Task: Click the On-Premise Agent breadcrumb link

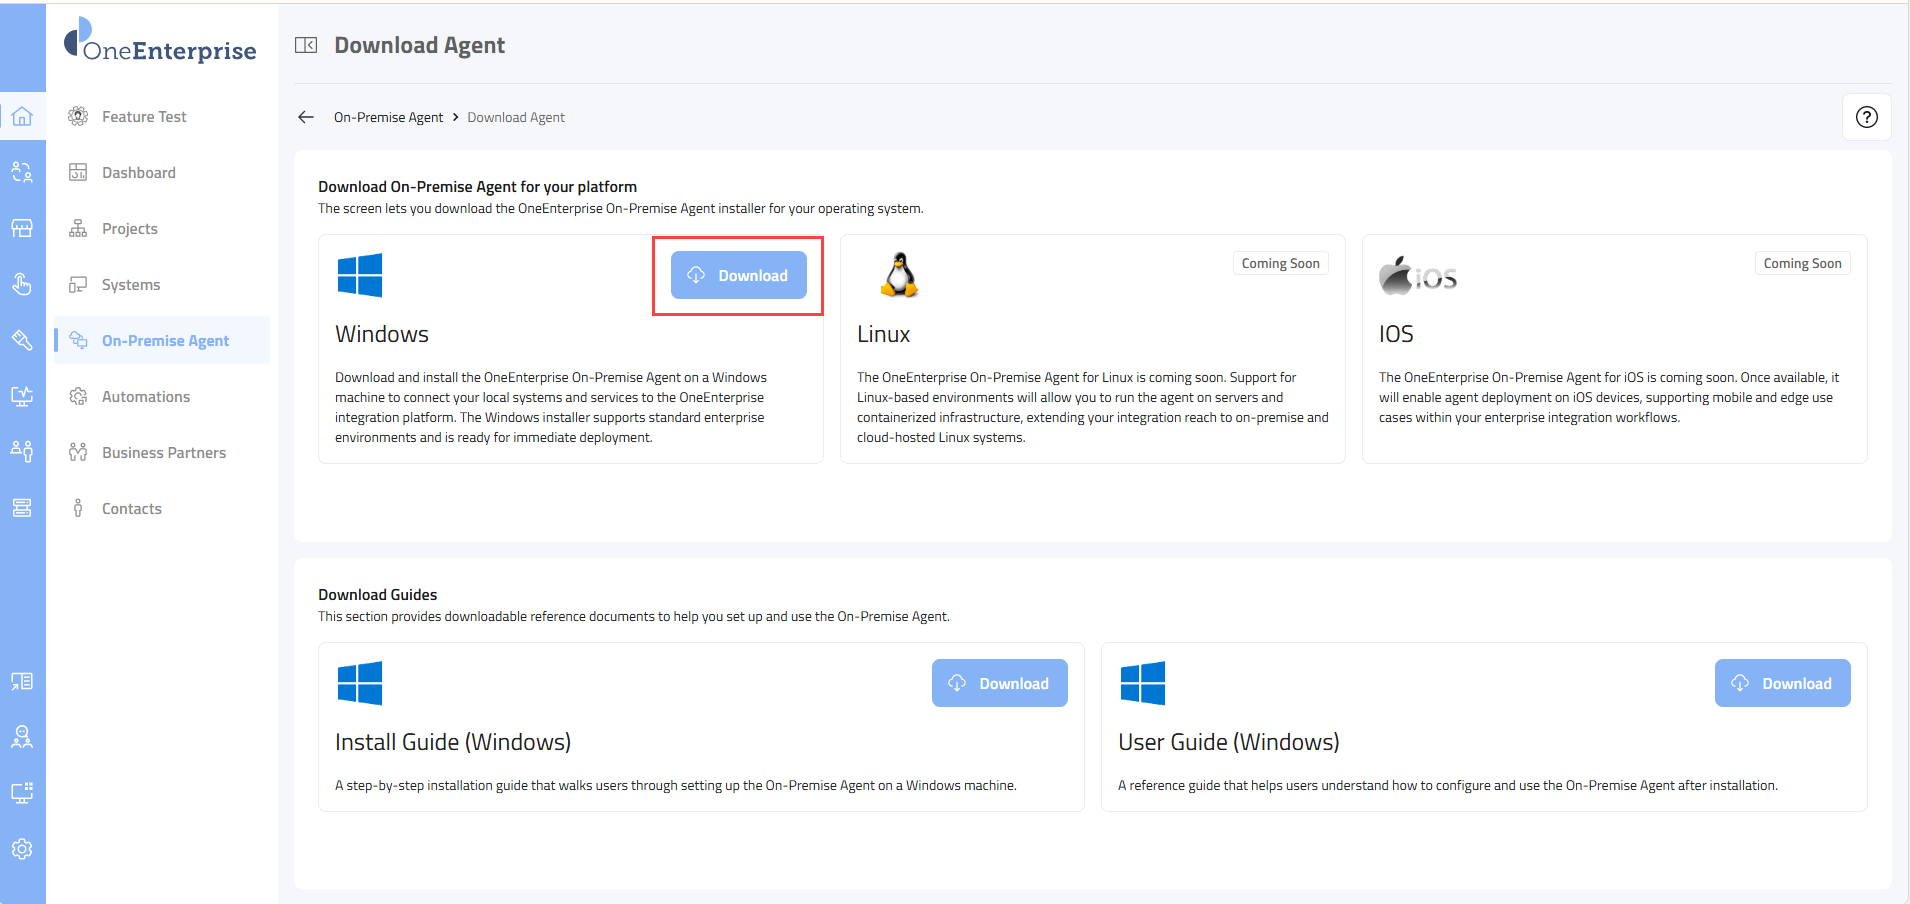Action: point(388,117)
